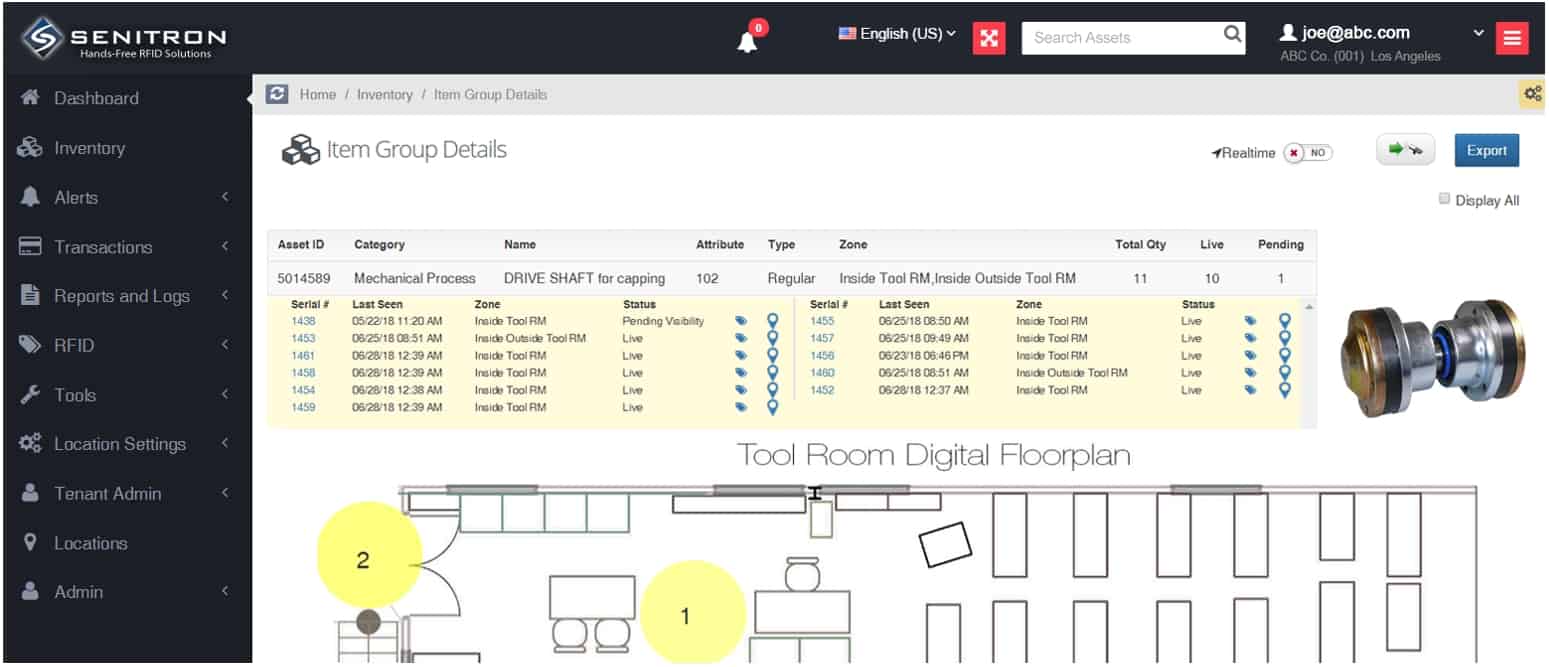1549x667 pixels.
Task: Open the settings gears icon at right edge
Action: [1532, 94]
